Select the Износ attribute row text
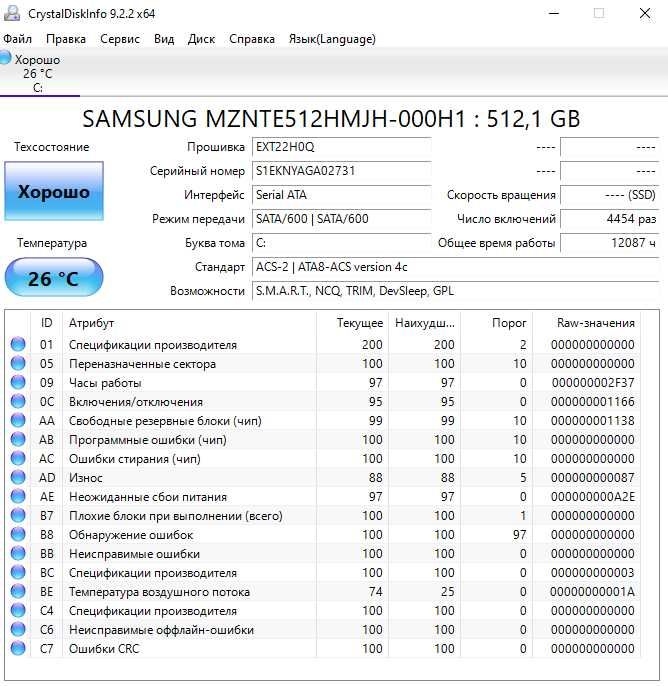 click(86, 478)
